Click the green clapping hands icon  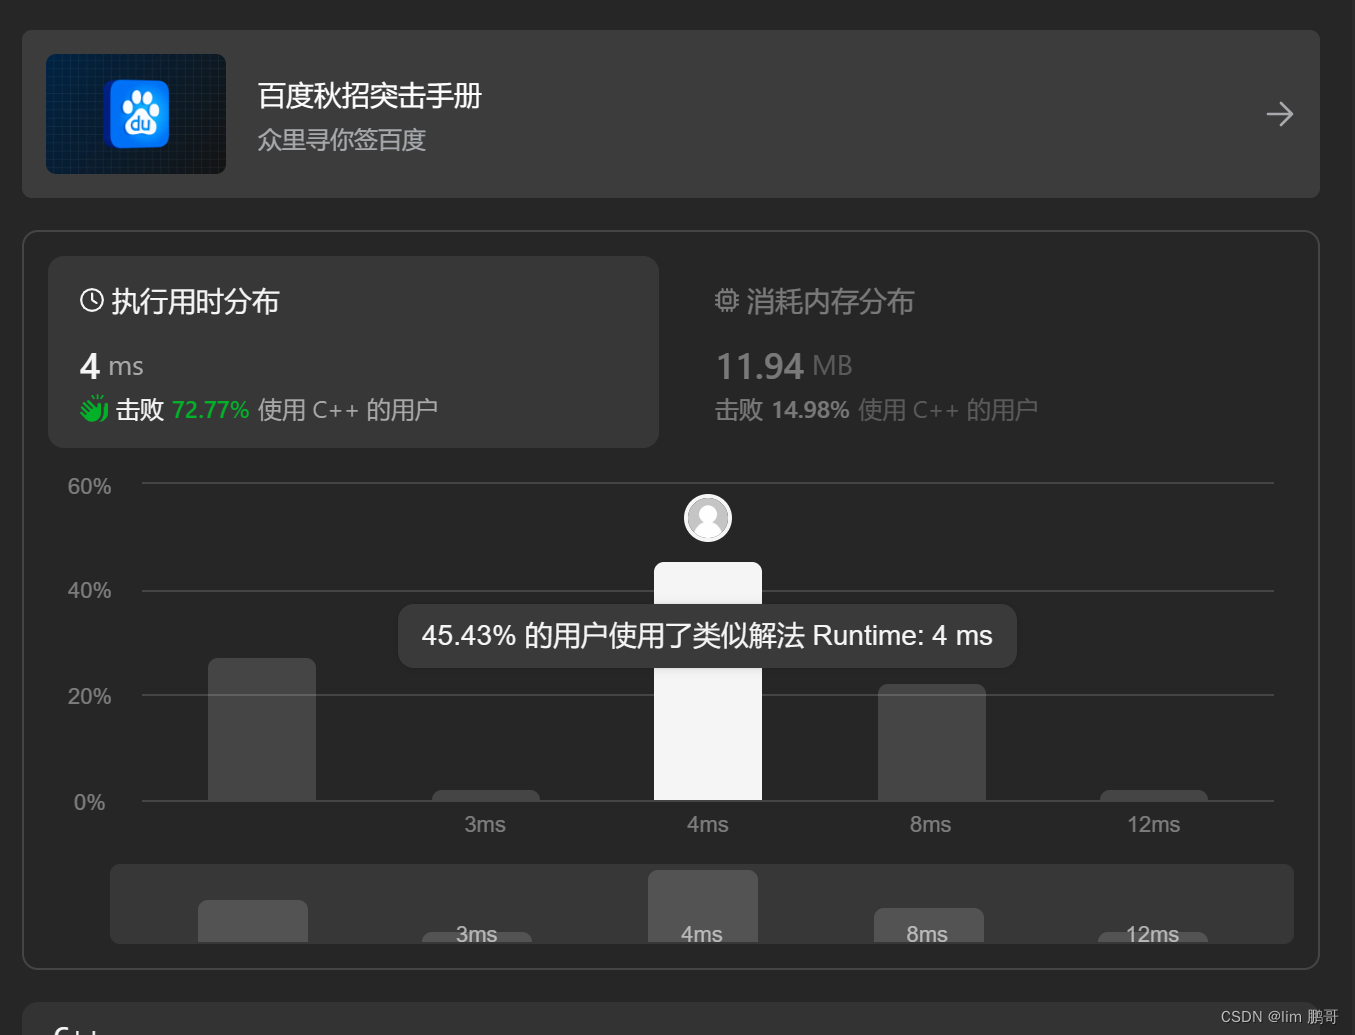[94, 409]
